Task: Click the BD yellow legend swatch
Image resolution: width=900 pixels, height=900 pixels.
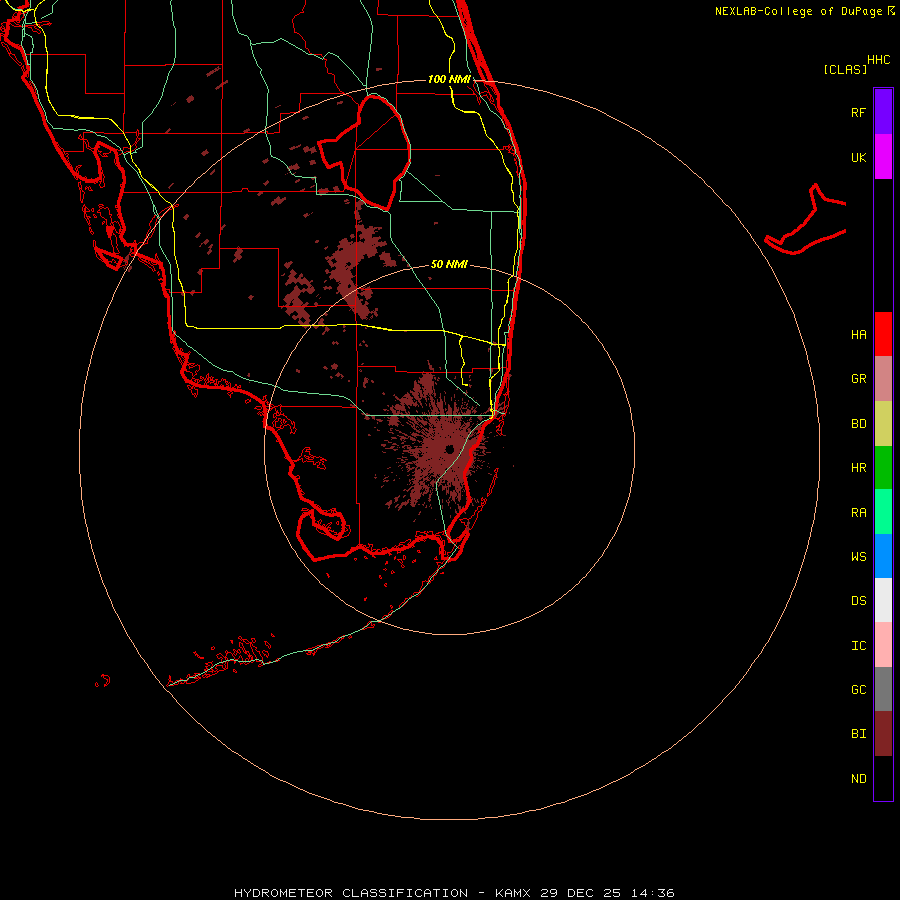Action: [883, 424]
